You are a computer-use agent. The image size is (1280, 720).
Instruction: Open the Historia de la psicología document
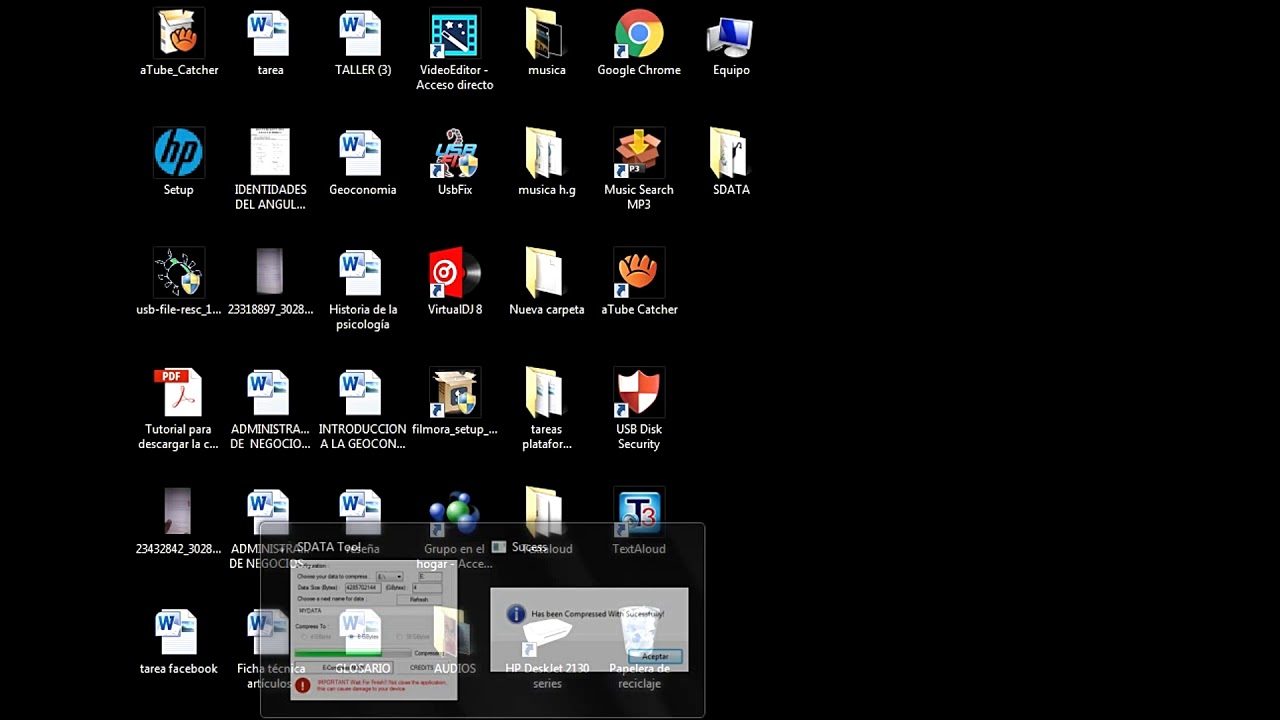362,288
